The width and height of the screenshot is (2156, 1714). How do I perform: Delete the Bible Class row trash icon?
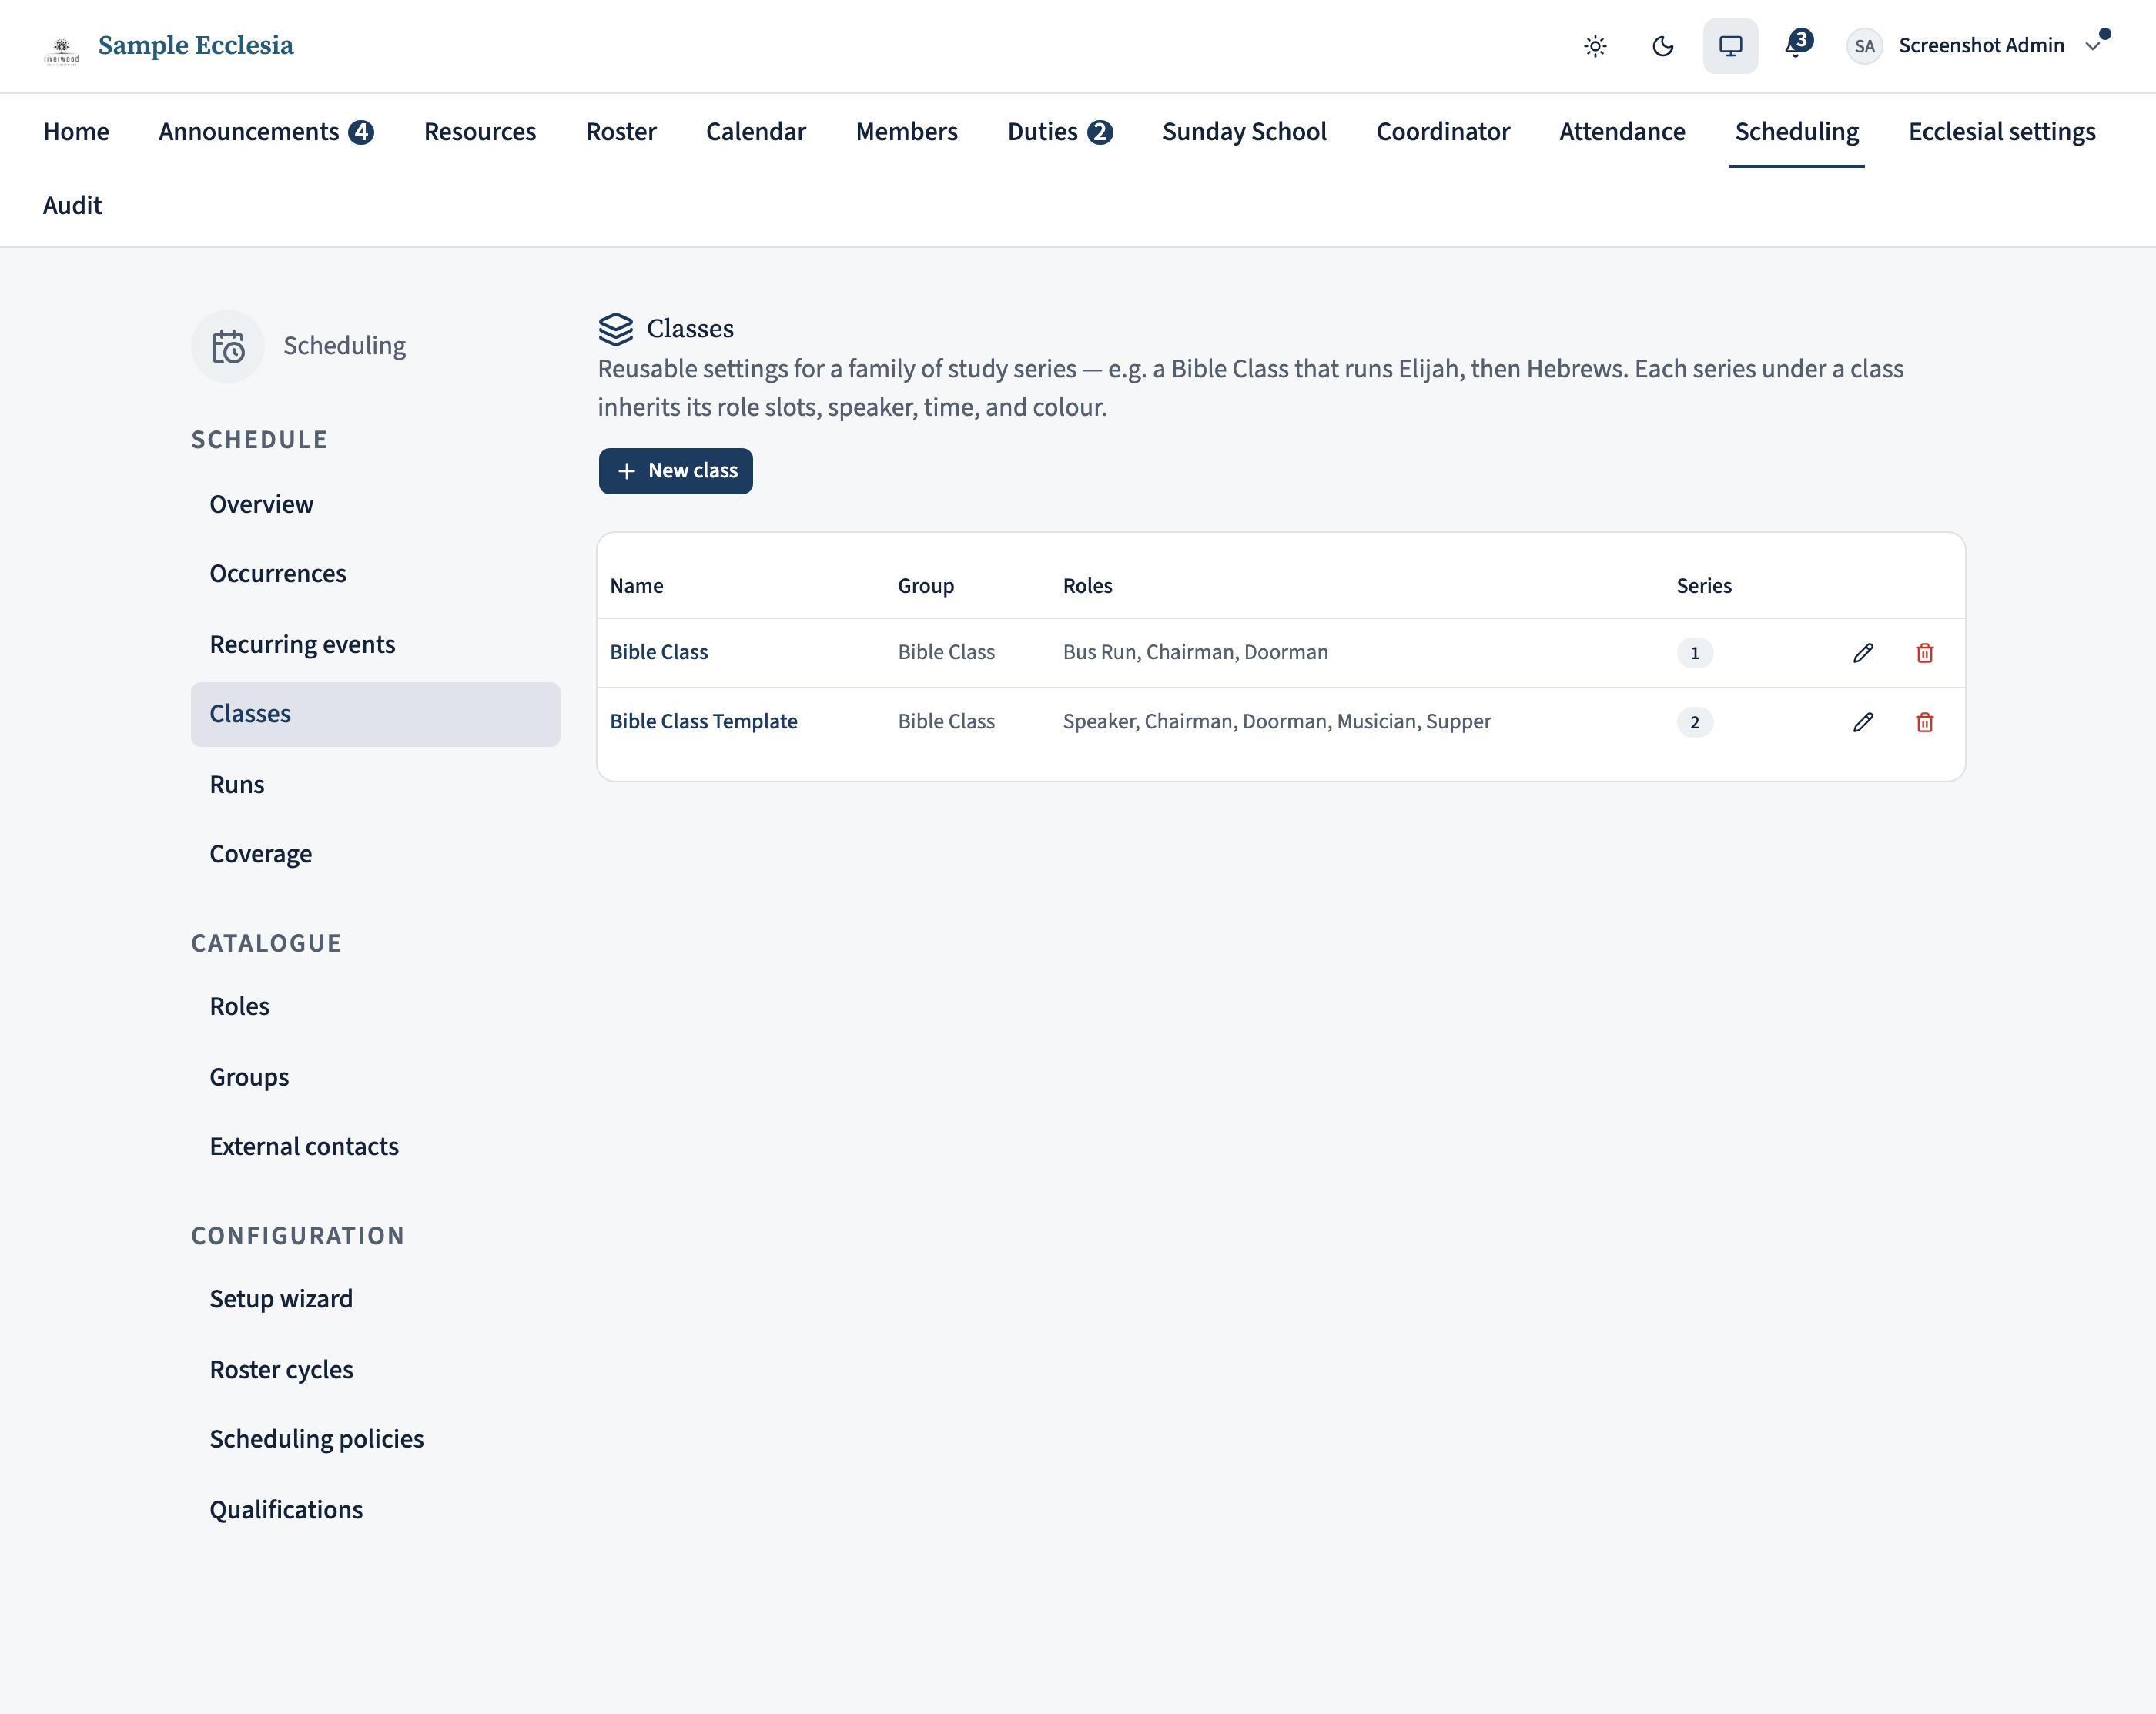click(x=1924, y=653)
